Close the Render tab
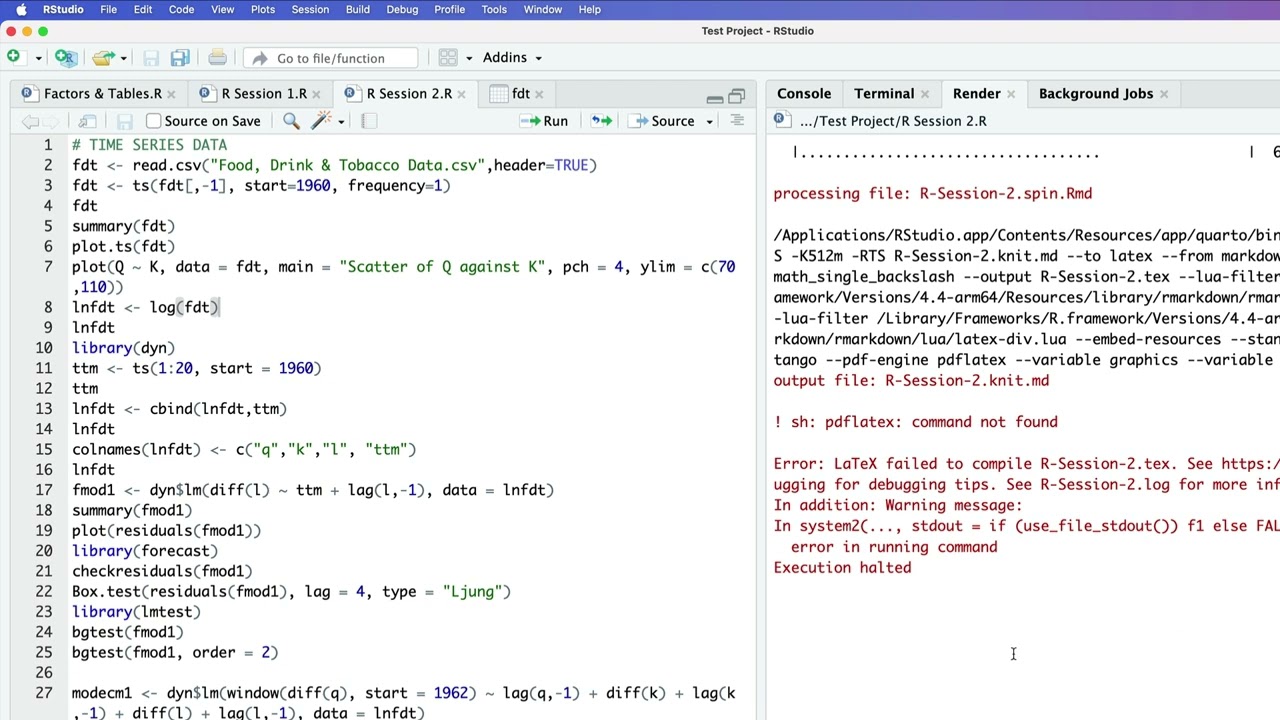This screenshot has height=720, width=1280. coord(1010,94)
